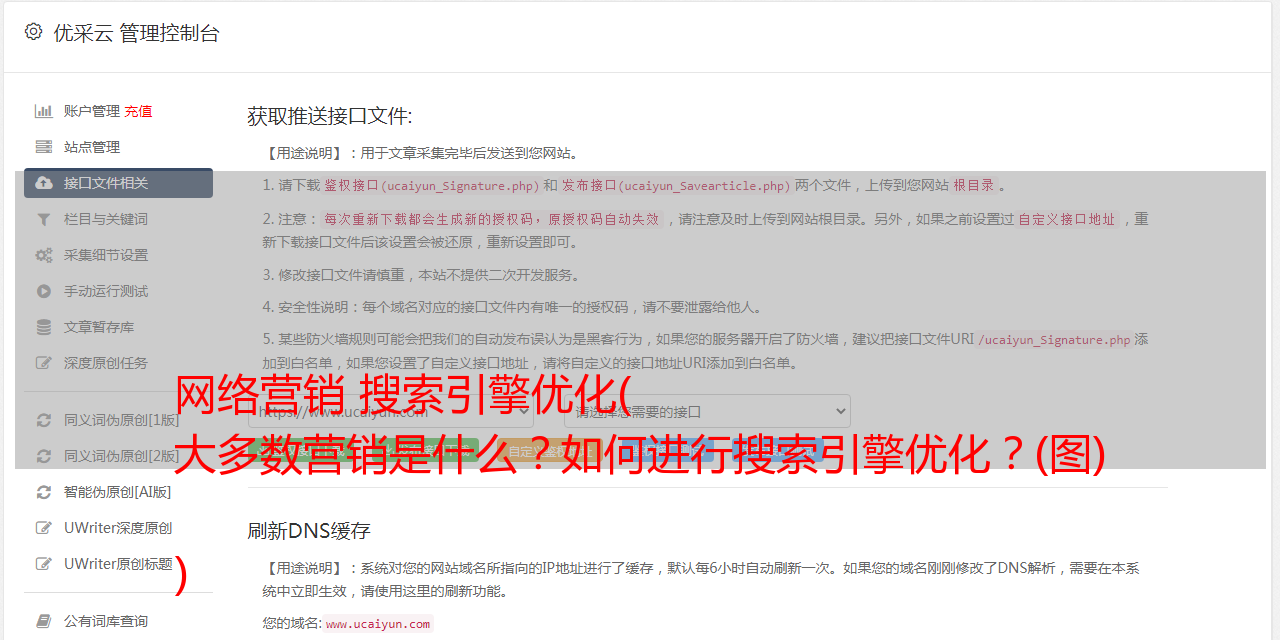This screenshot has height=640, width=1280.
Task: Click the bar chart icon for 账户管理
Action: [44, 111]
